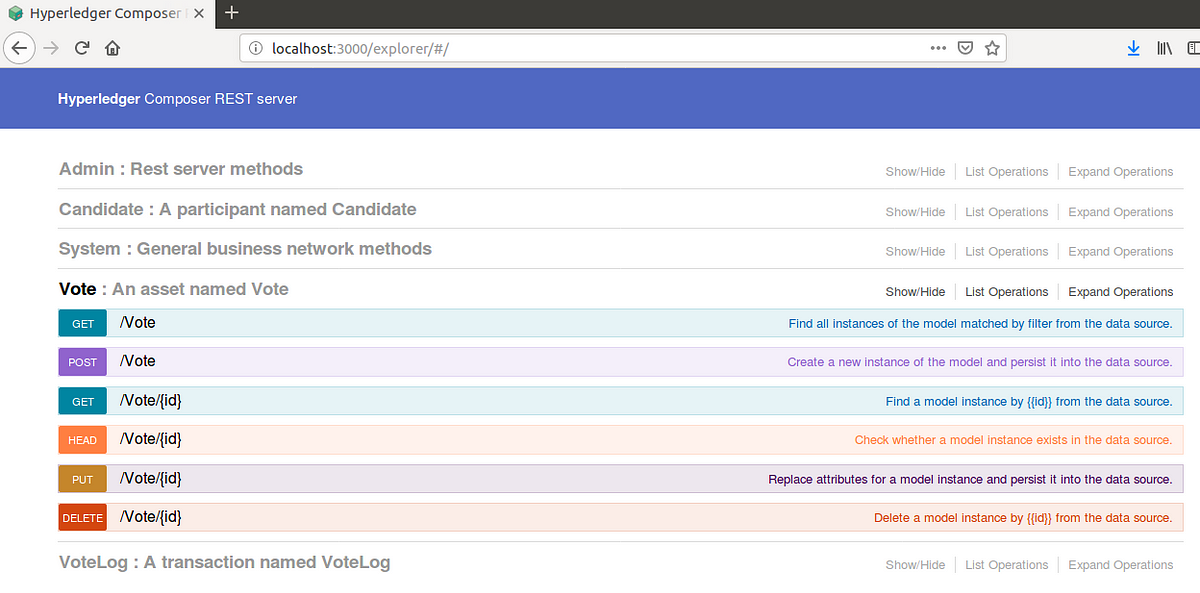Expand the Admin : Rest server methods section
The image size is (1200, 593).
pos(181,169)
